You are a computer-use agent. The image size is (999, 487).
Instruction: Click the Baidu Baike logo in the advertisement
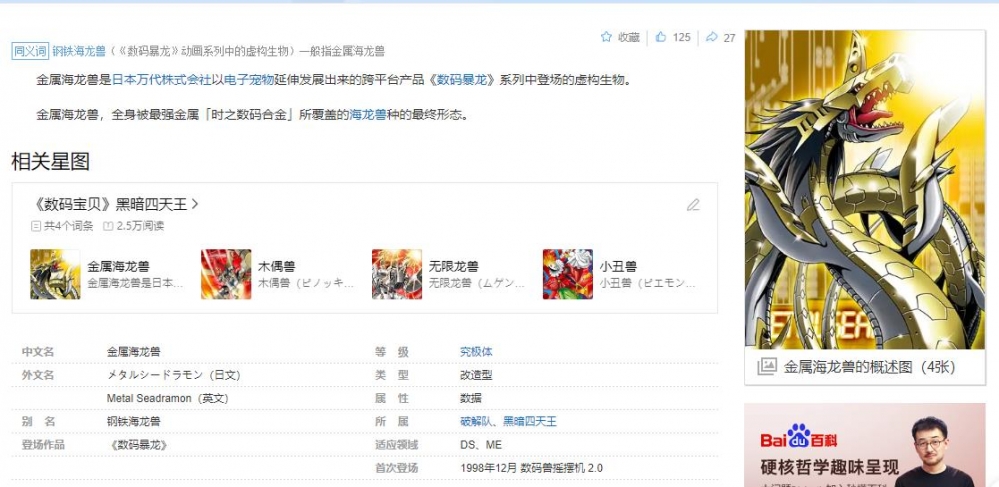798,437
